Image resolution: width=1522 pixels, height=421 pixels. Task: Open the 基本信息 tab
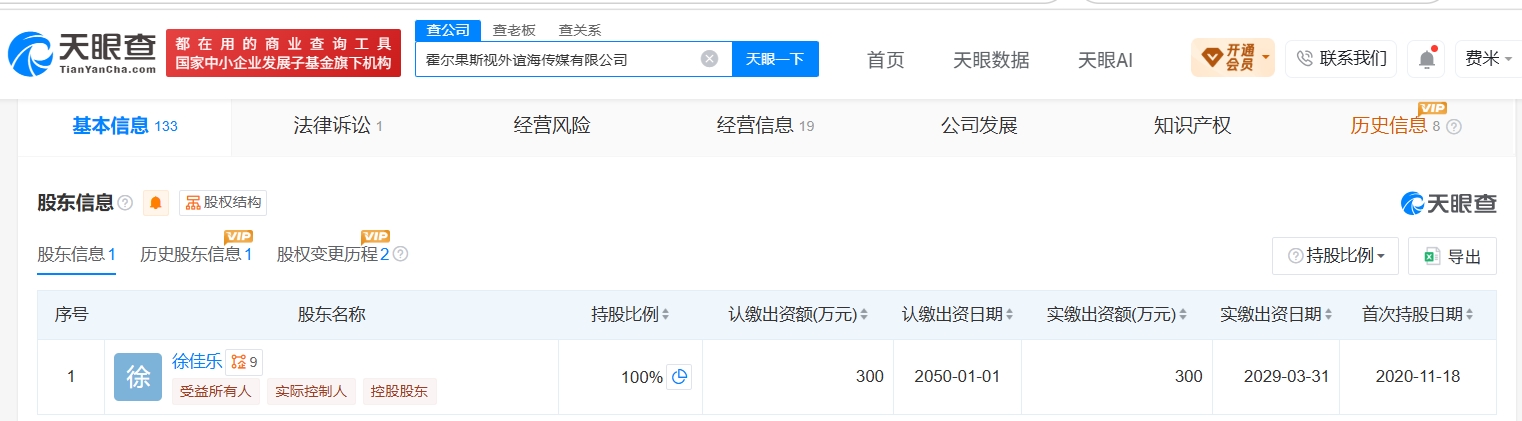coord(124,126)
